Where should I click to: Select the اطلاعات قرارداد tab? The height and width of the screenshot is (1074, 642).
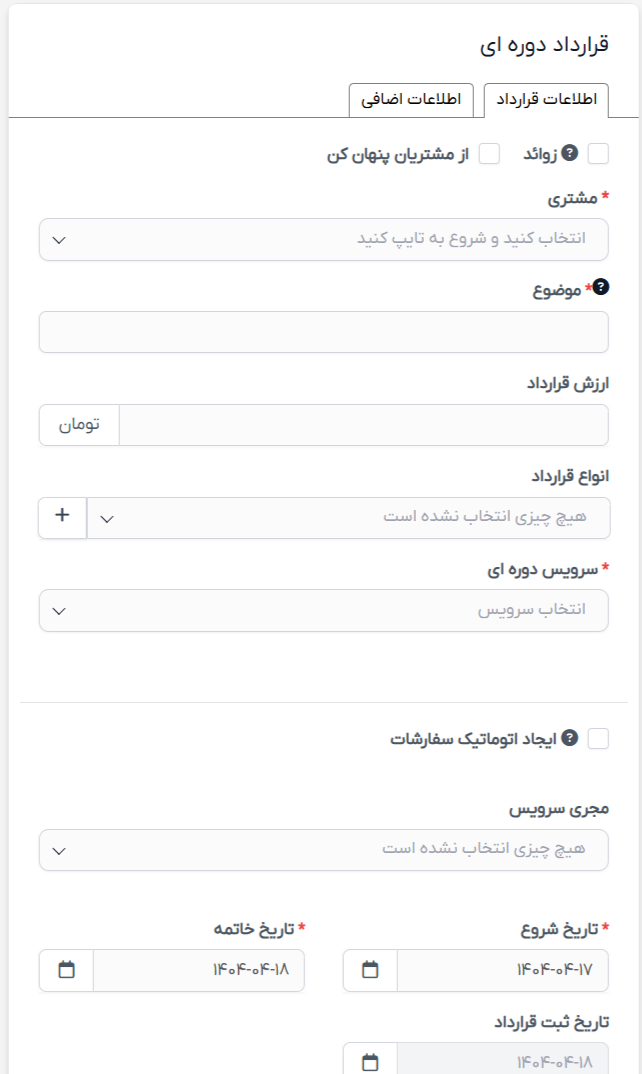point(546,100)
